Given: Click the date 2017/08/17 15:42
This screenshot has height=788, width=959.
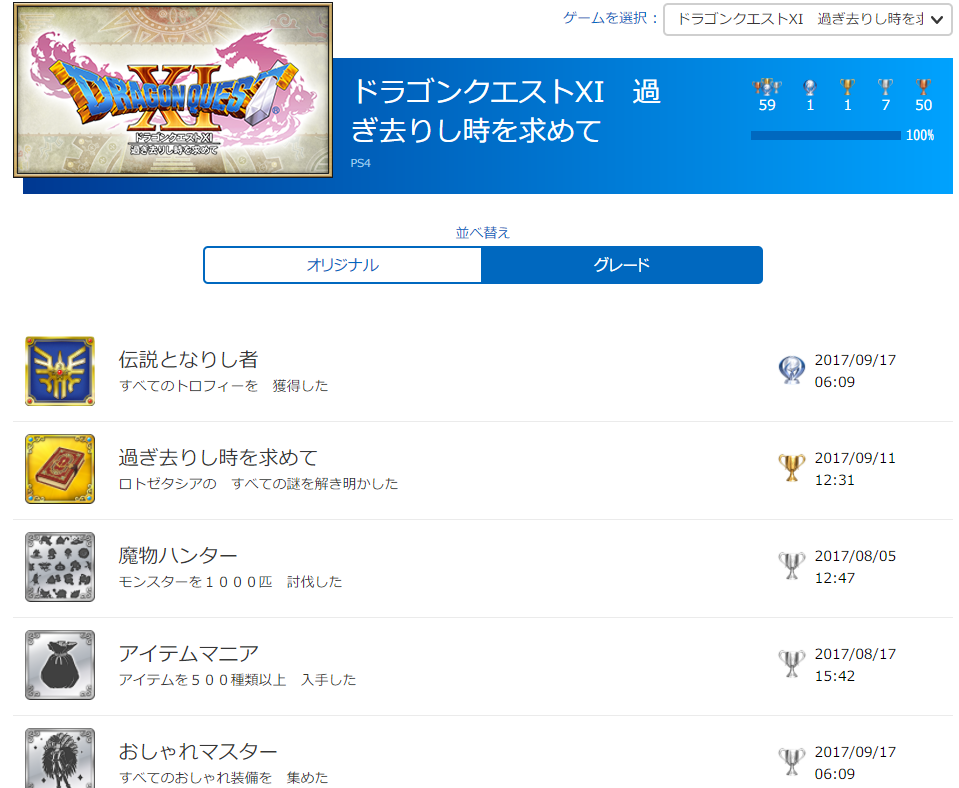Looking at the screenshot, I should pos(855,665).
